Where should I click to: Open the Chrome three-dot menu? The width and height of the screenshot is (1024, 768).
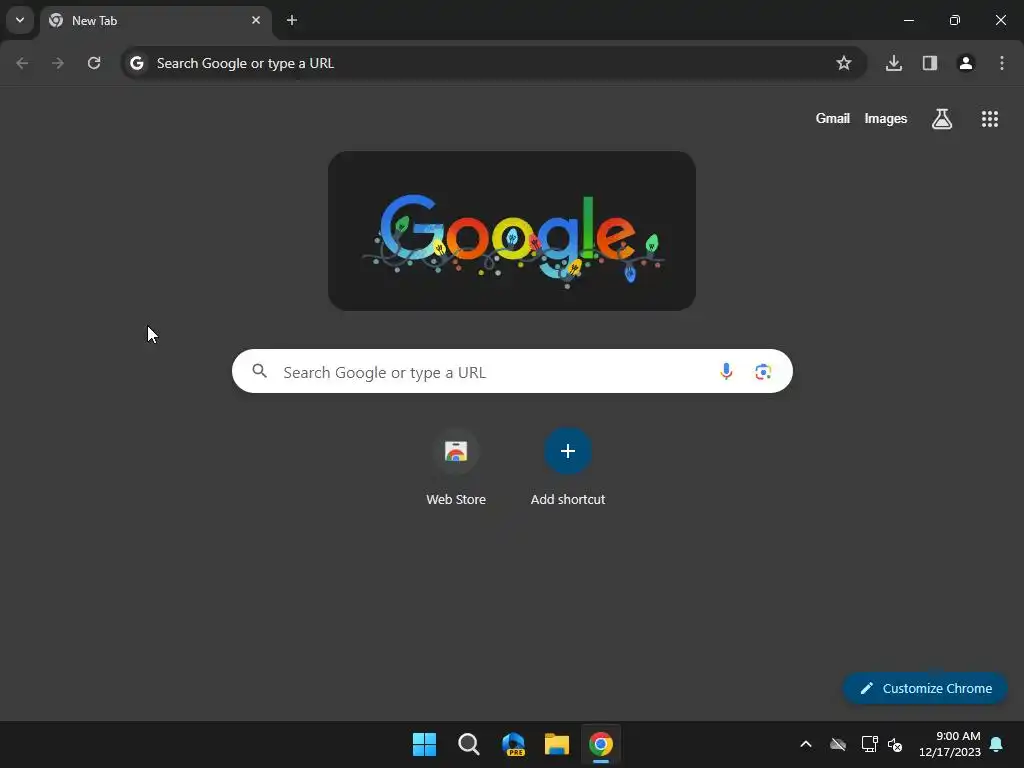[x=1002, y=63]
